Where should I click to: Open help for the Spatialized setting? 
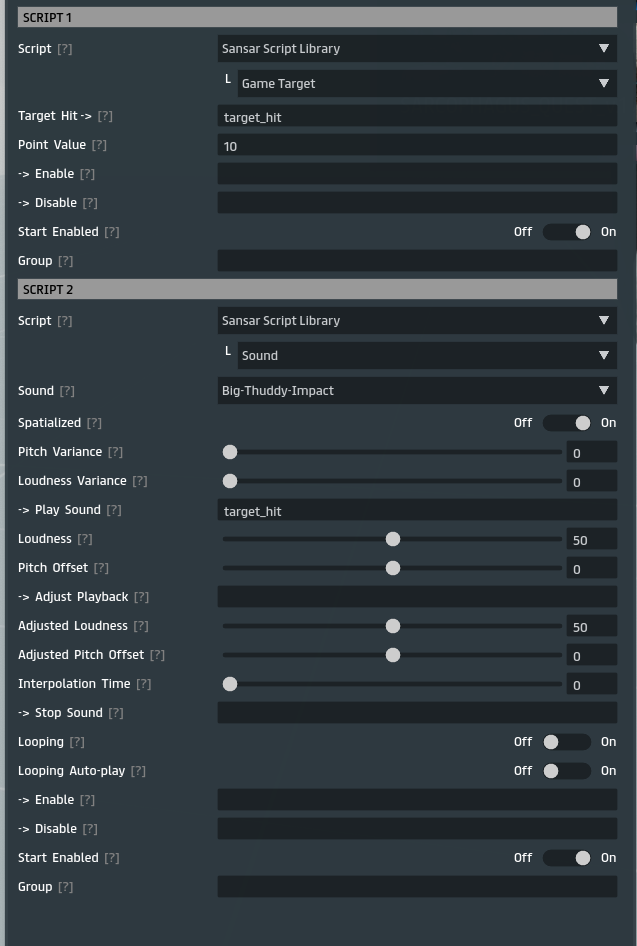[94, 423]
